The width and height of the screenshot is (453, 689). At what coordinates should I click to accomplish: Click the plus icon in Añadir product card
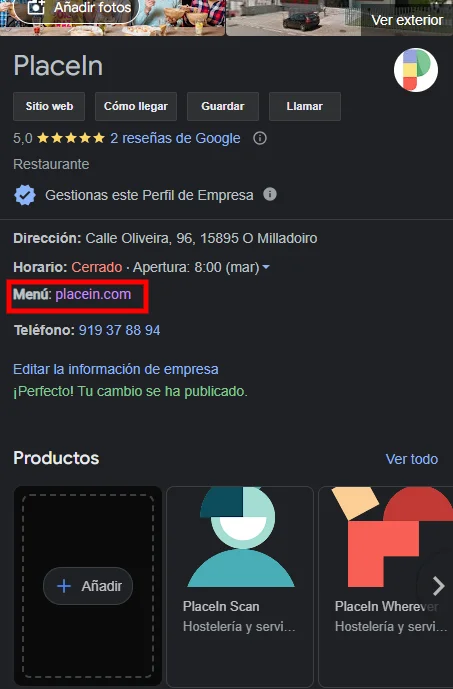(x=64, y=586)
